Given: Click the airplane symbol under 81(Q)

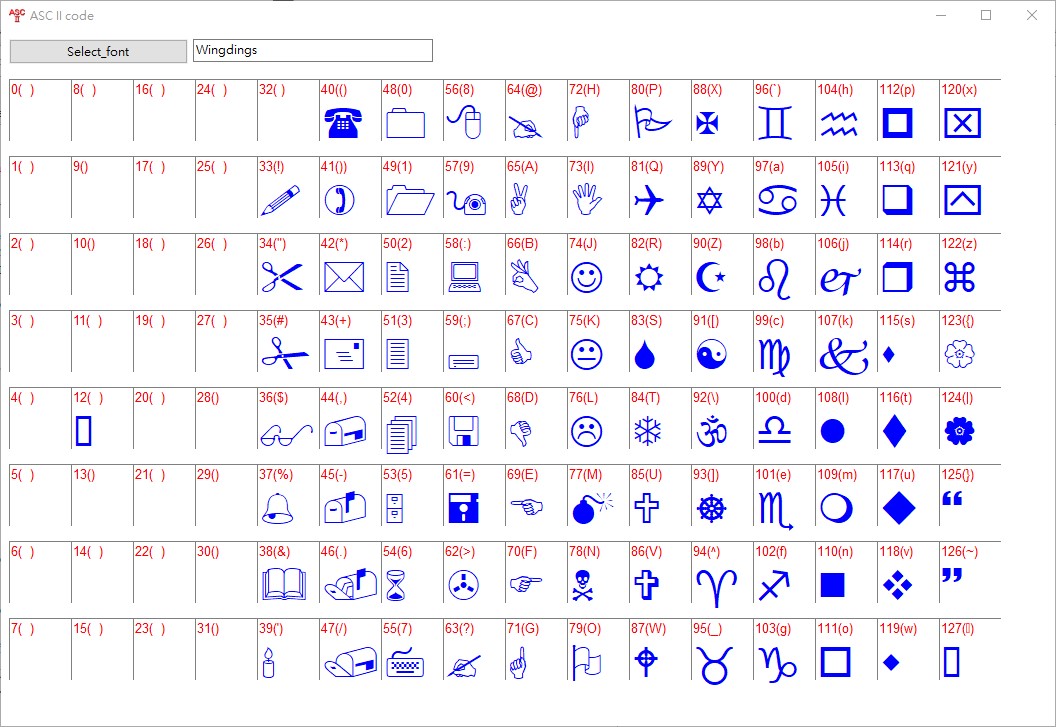Looking at the screenshot, I should tap(649, 200).
